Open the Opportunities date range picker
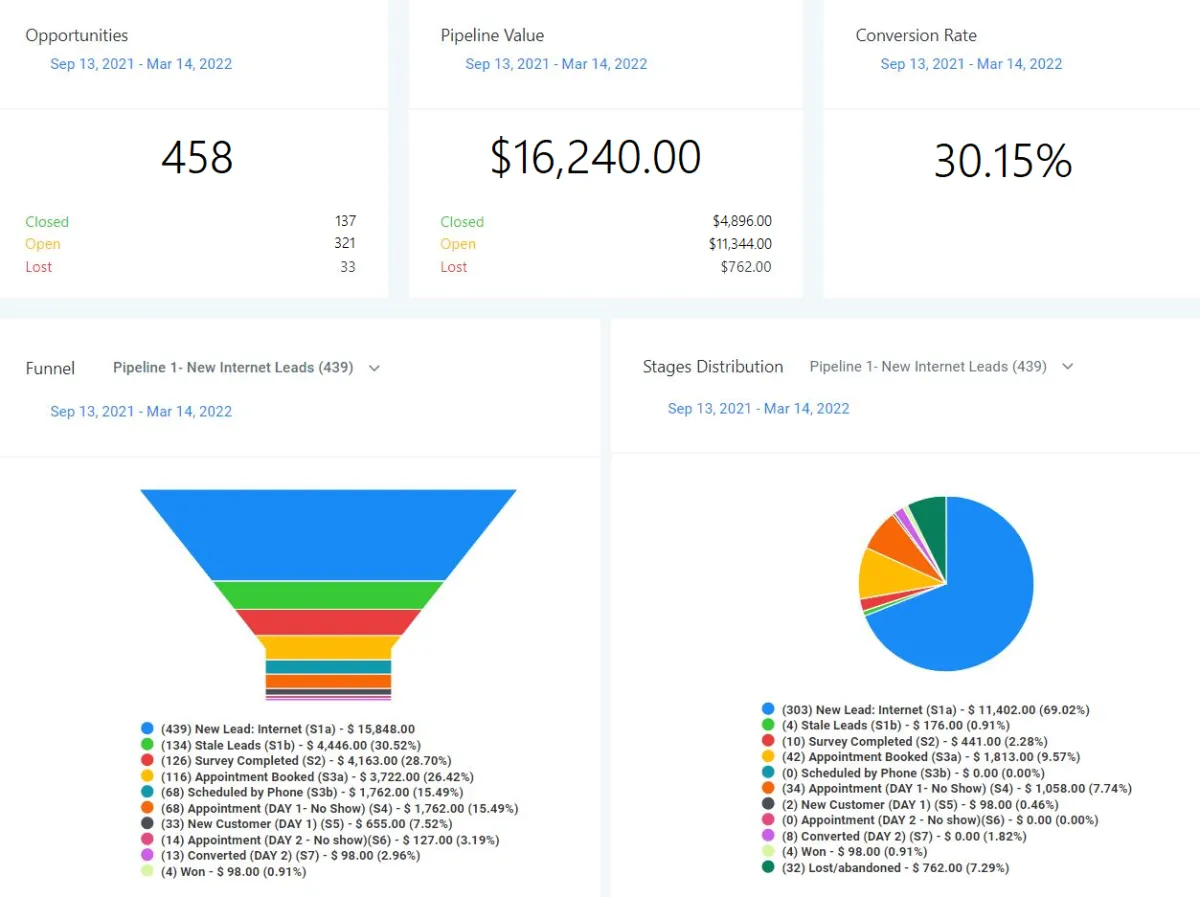This screenshot has height=897, width=1200. point(141,64)
